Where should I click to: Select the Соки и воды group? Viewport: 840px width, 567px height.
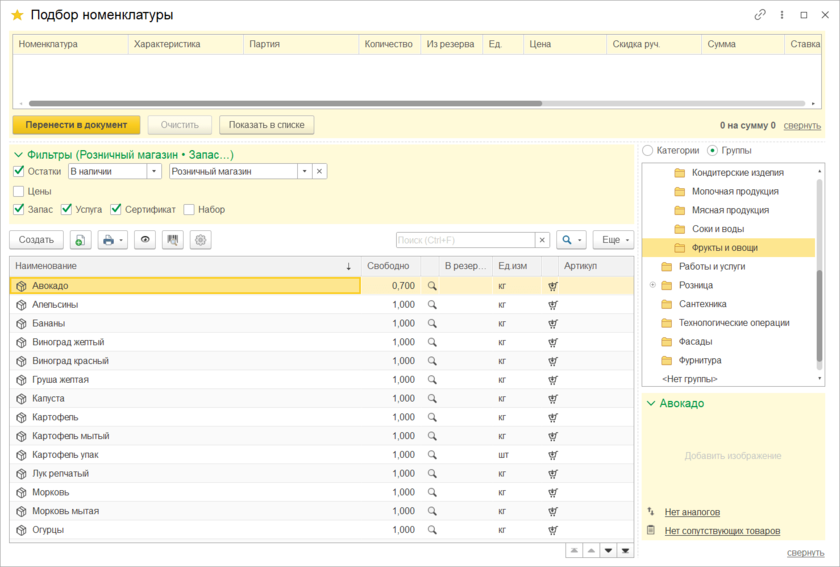[717, 229]
